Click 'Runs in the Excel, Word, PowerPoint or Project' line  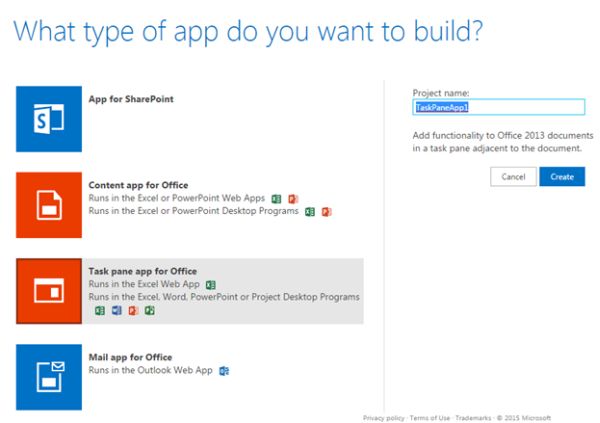tap(224, 297)
